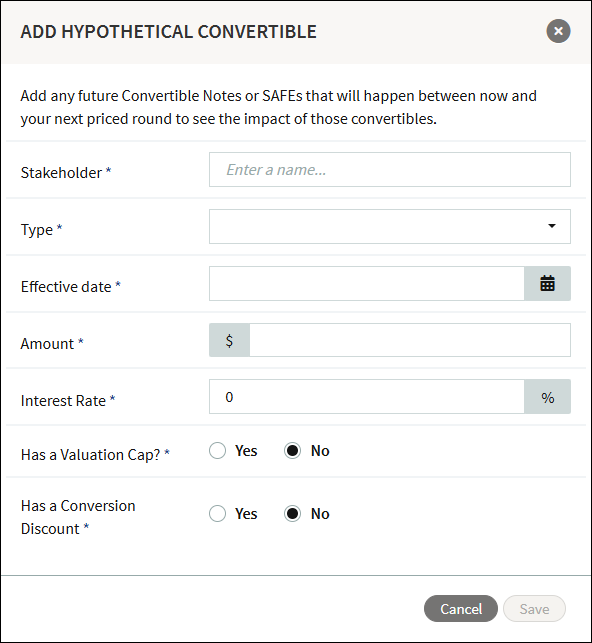Select No for Has a Valuation Cap

[x=292, y=451]
